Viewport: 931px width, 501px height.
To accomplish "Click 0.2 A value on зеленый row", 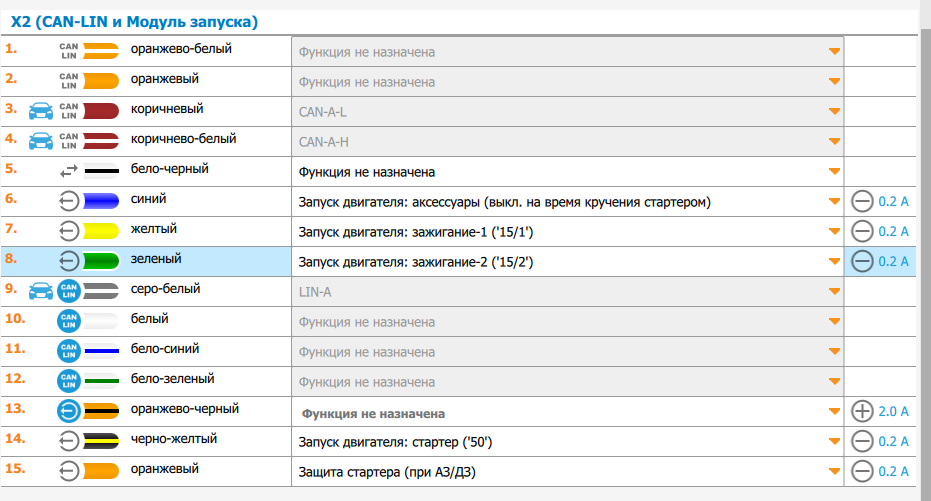I will pyautogui.click(x=893, y=262).
